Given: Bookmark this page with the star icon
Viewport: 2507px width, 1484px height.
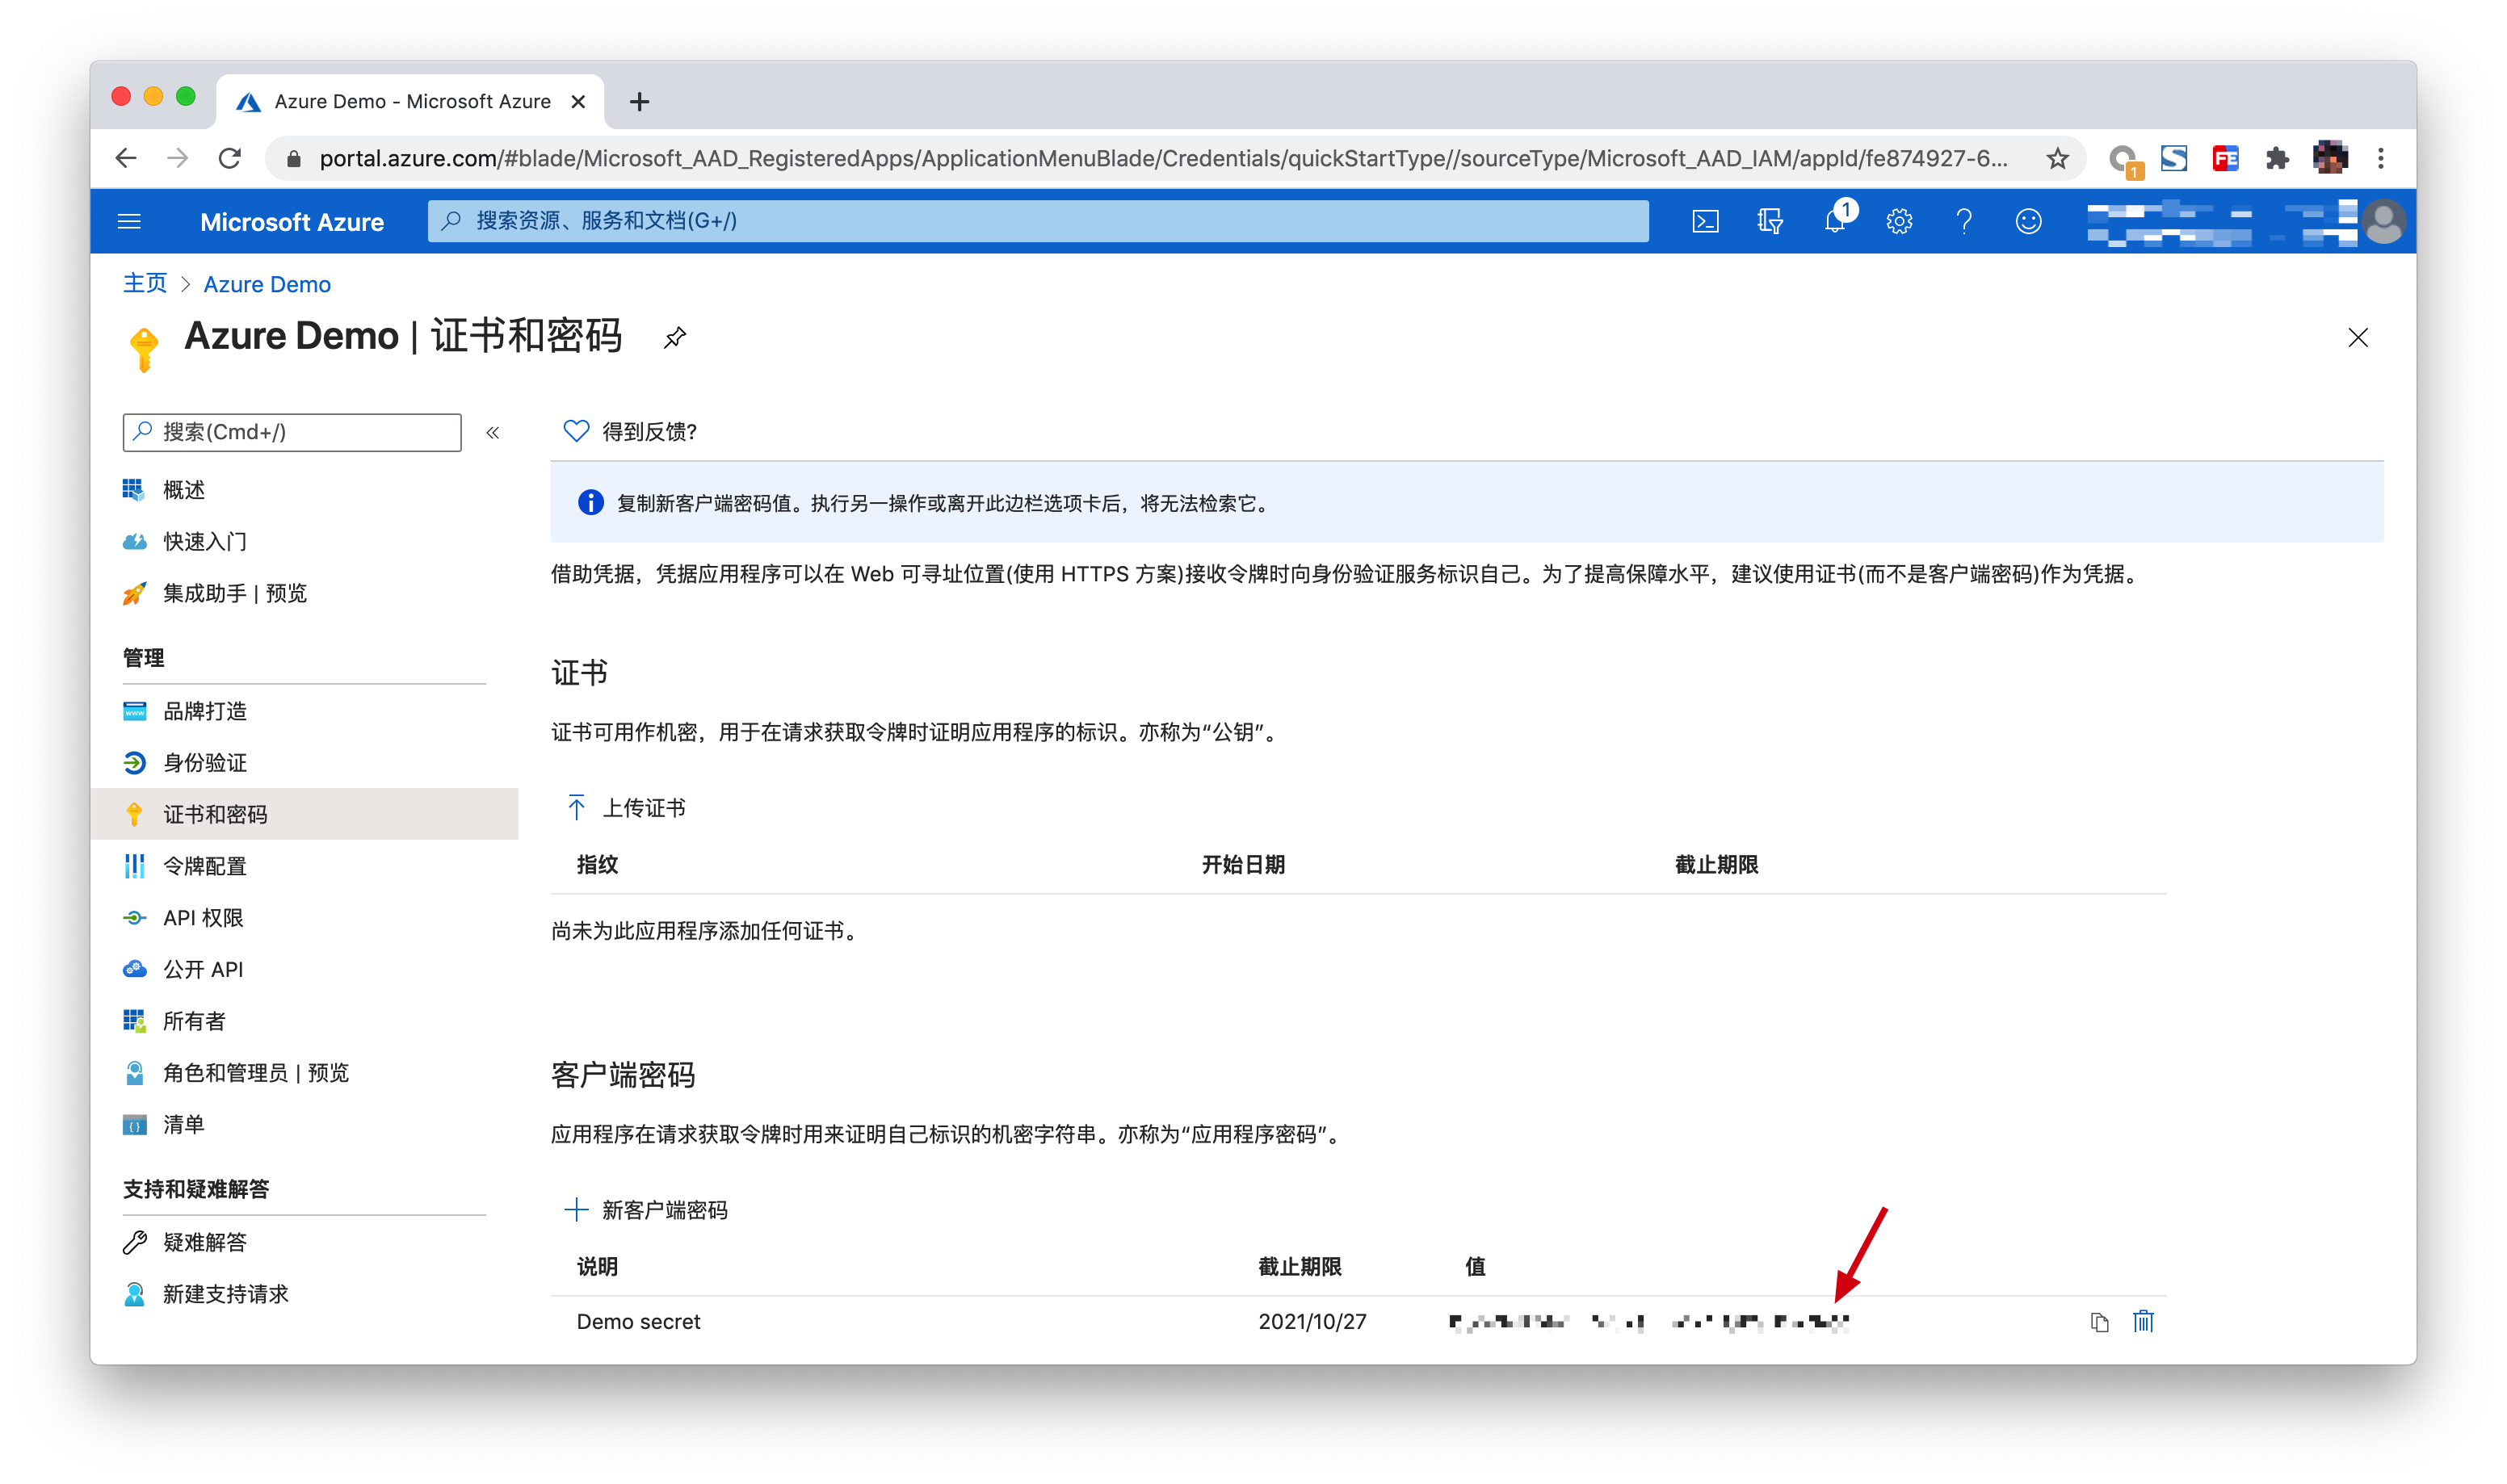Looking at the screenshot, I should [2057, 158].
